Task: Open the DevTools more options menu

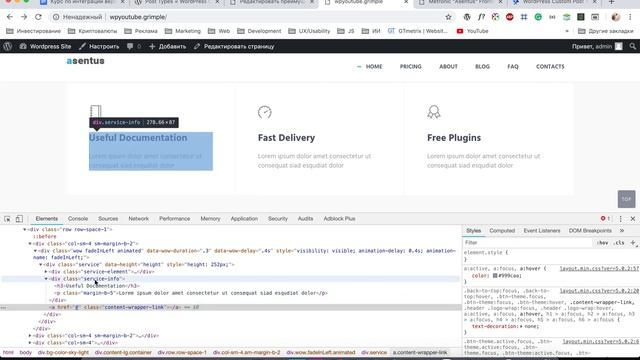Action: coord(621,219)
